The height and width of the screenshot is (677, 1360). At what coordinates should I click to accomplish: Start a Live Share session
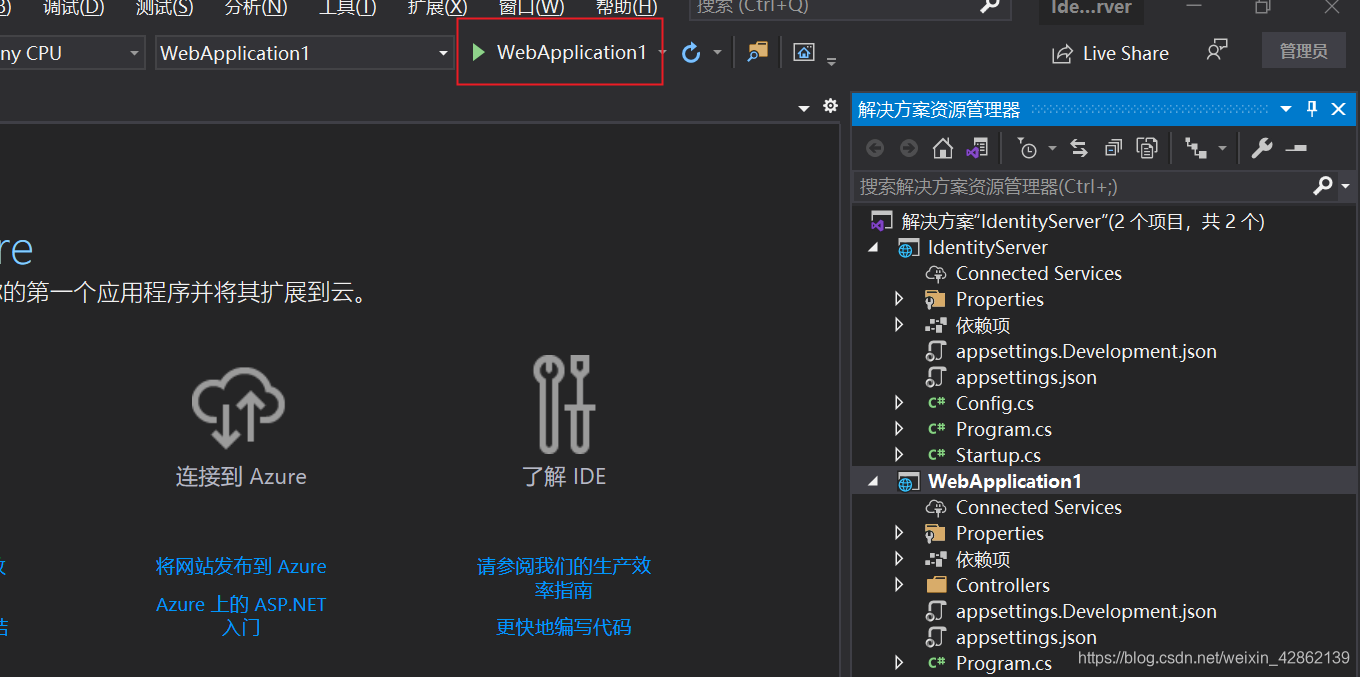point(1110,54)
